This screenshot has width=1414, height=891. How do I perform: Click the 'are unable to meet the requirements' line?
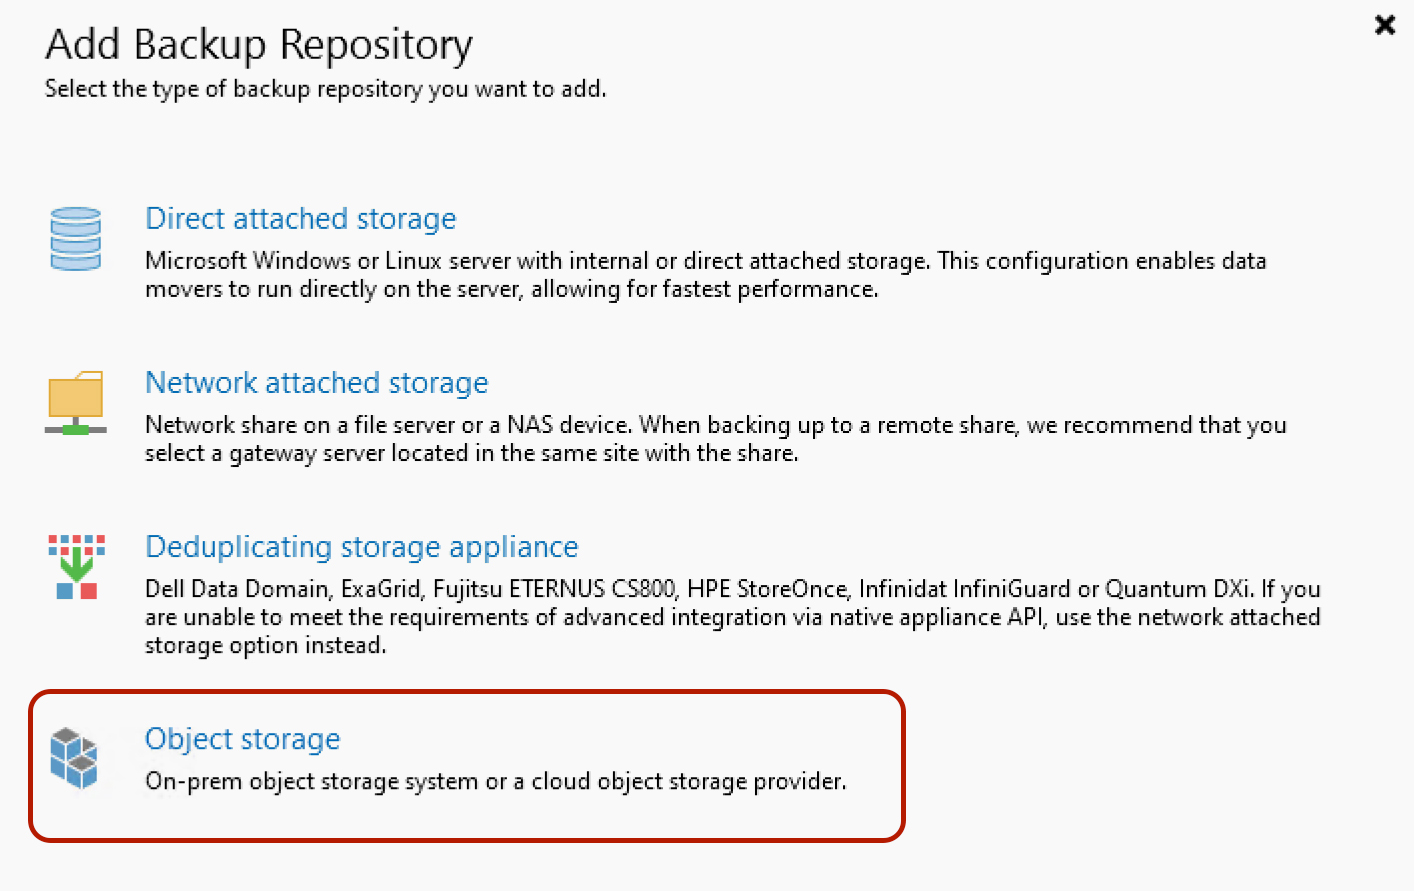pos(732,618)
